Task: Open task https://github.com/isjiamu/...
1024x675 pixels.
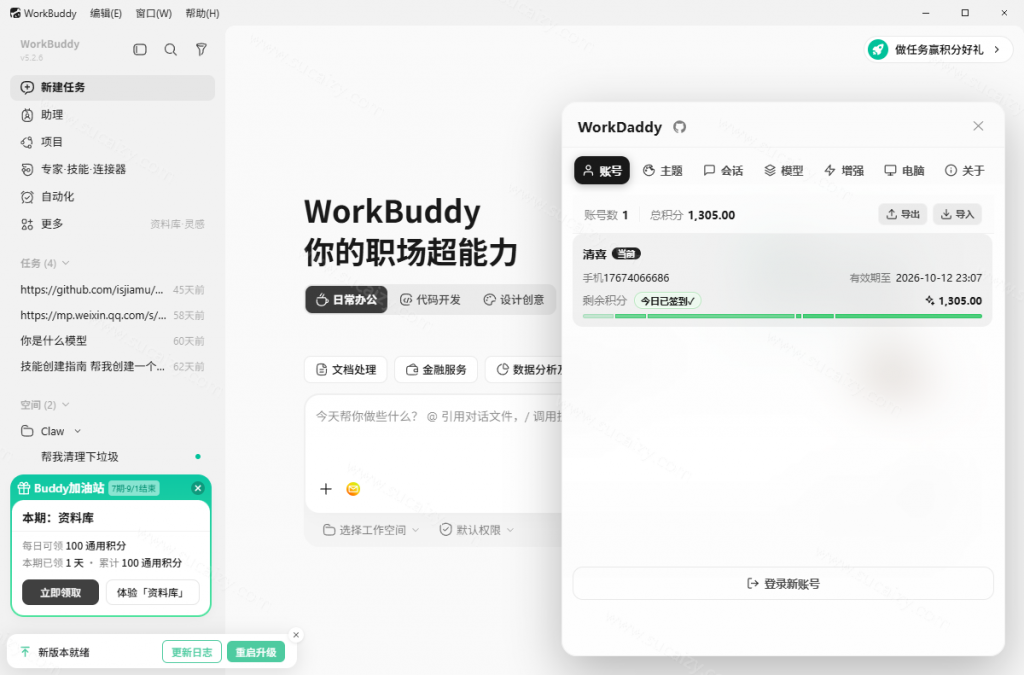Action: (x=112, y=289)
